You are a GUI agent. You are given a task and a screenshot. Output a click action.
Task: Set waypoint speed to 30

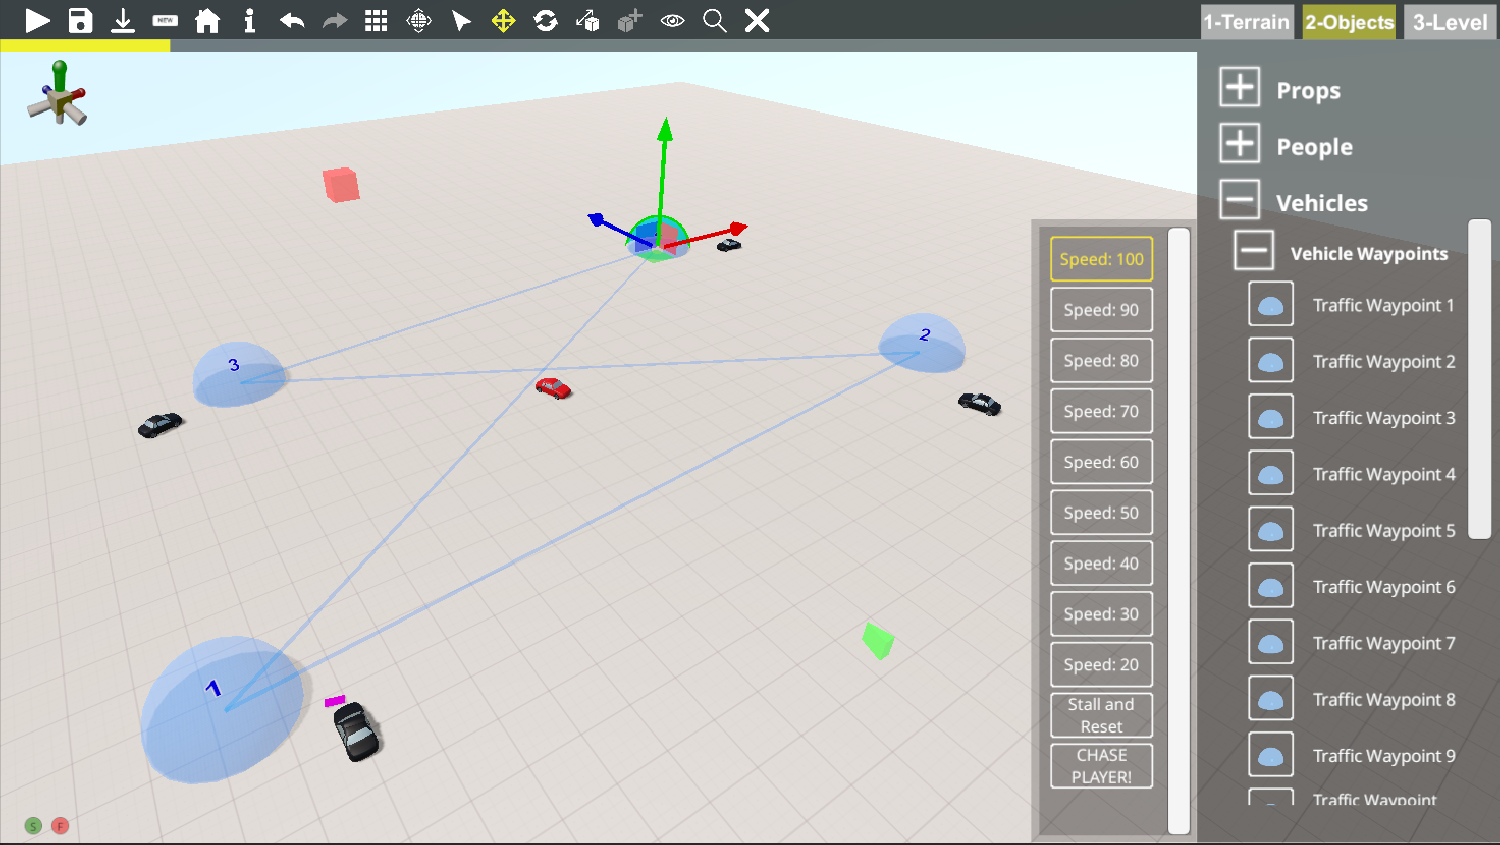point(1101,614)
